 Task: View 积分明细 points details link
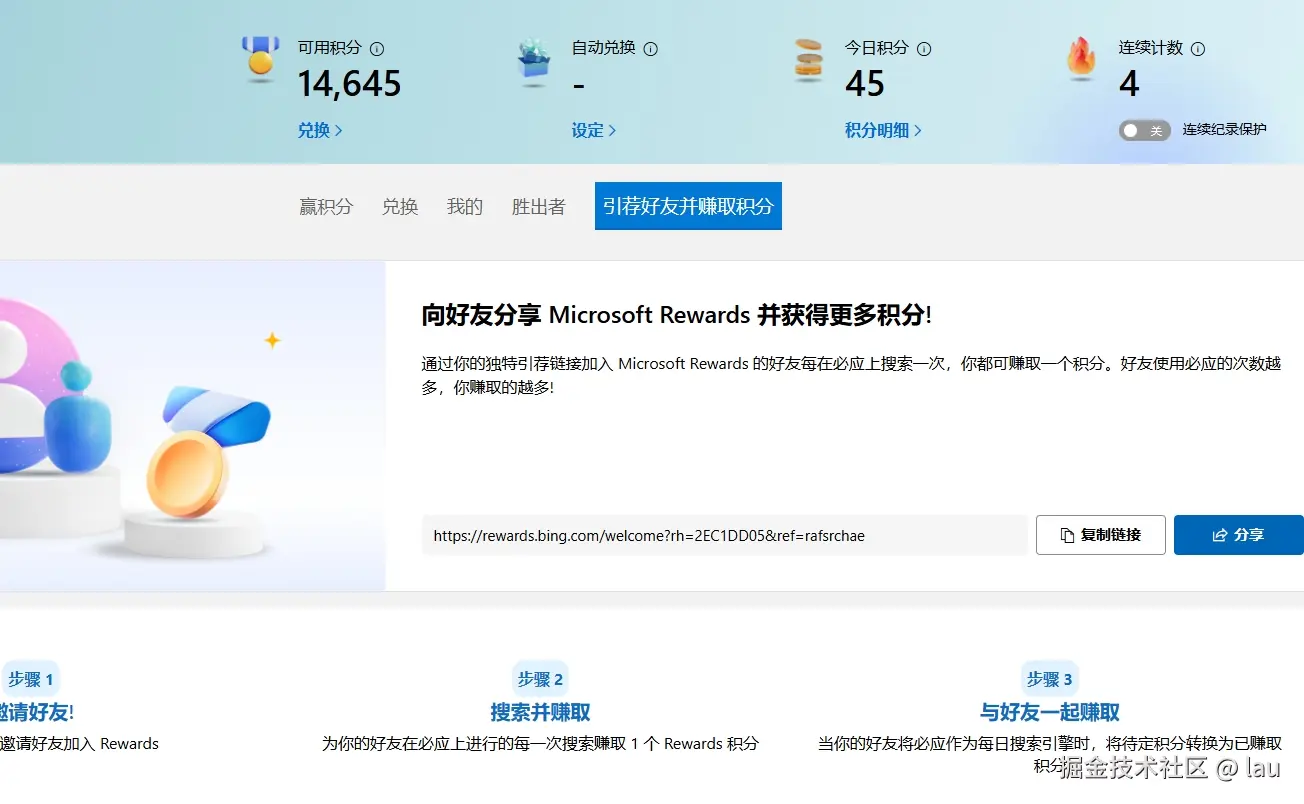pyautogui.click(x=878, y=130)
